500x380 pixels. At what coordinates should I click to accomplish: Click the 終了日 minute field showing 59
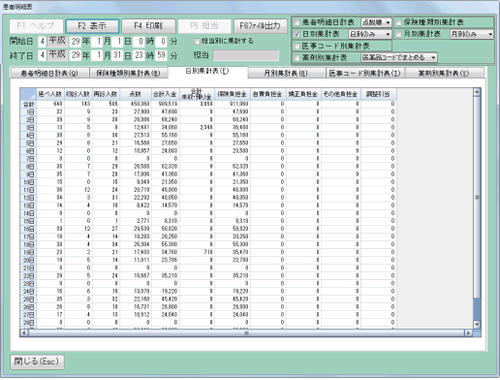(161, 55)
